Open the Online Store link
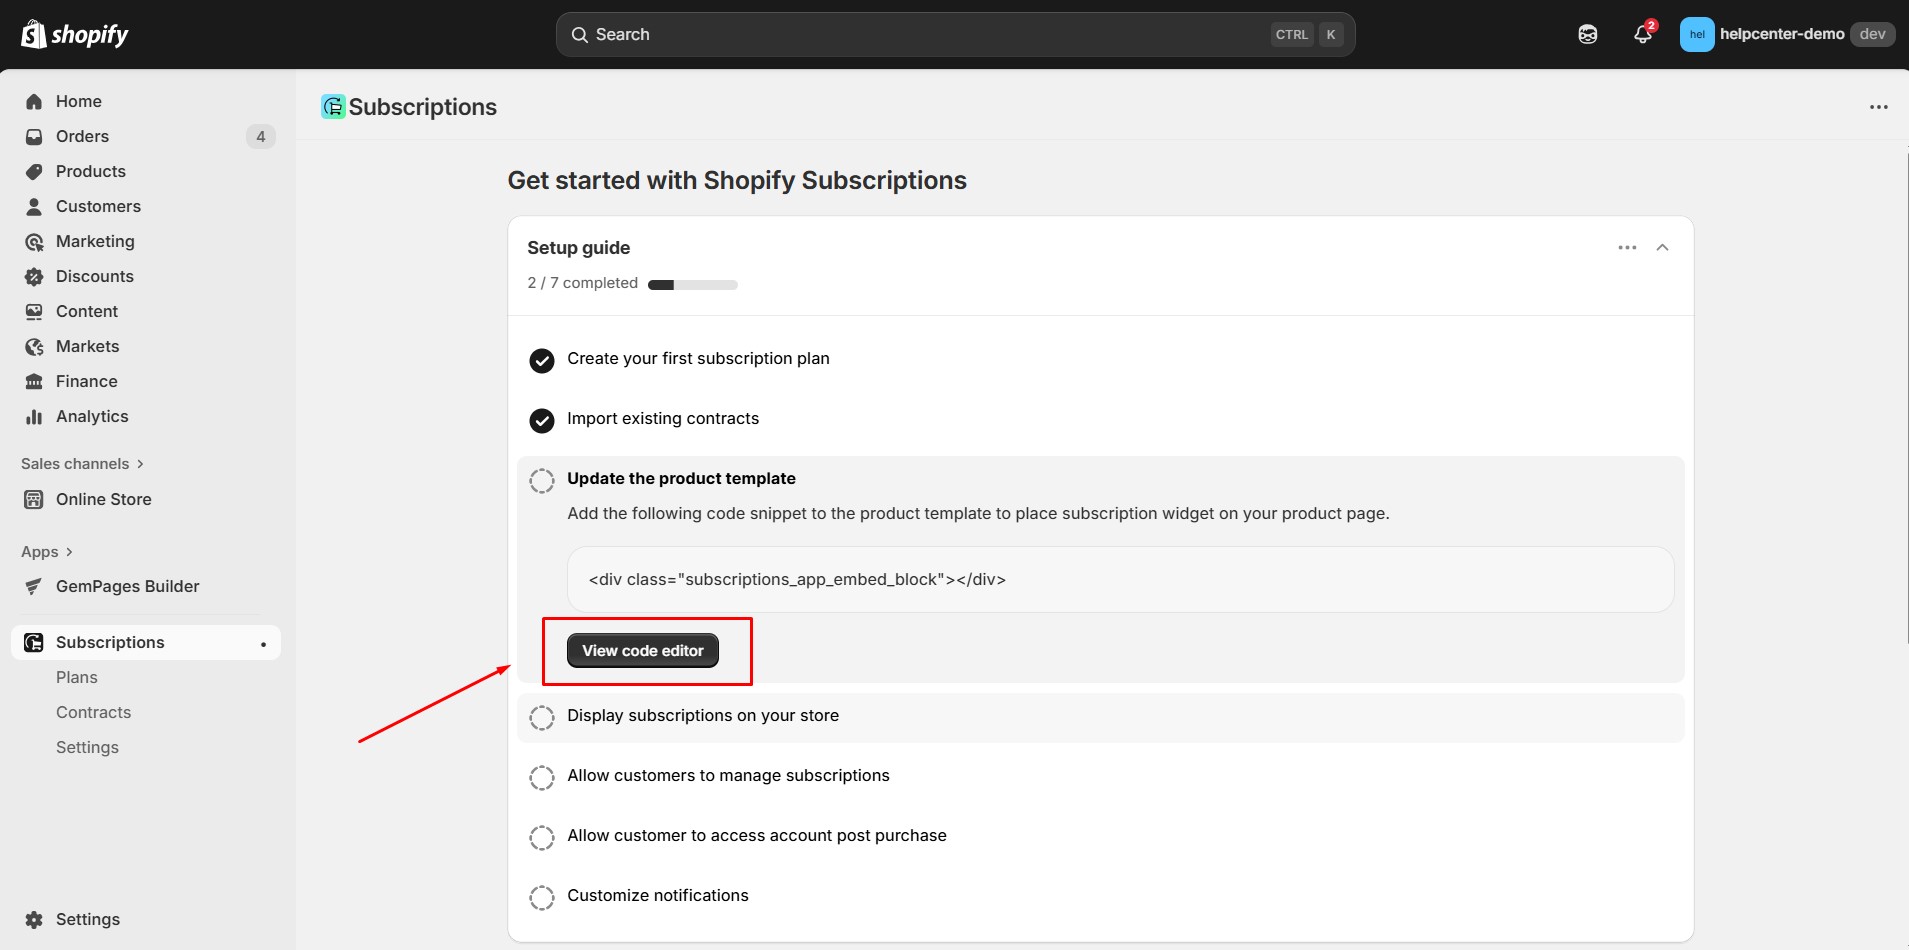The image size is (1909, 950). click(103, 499)
